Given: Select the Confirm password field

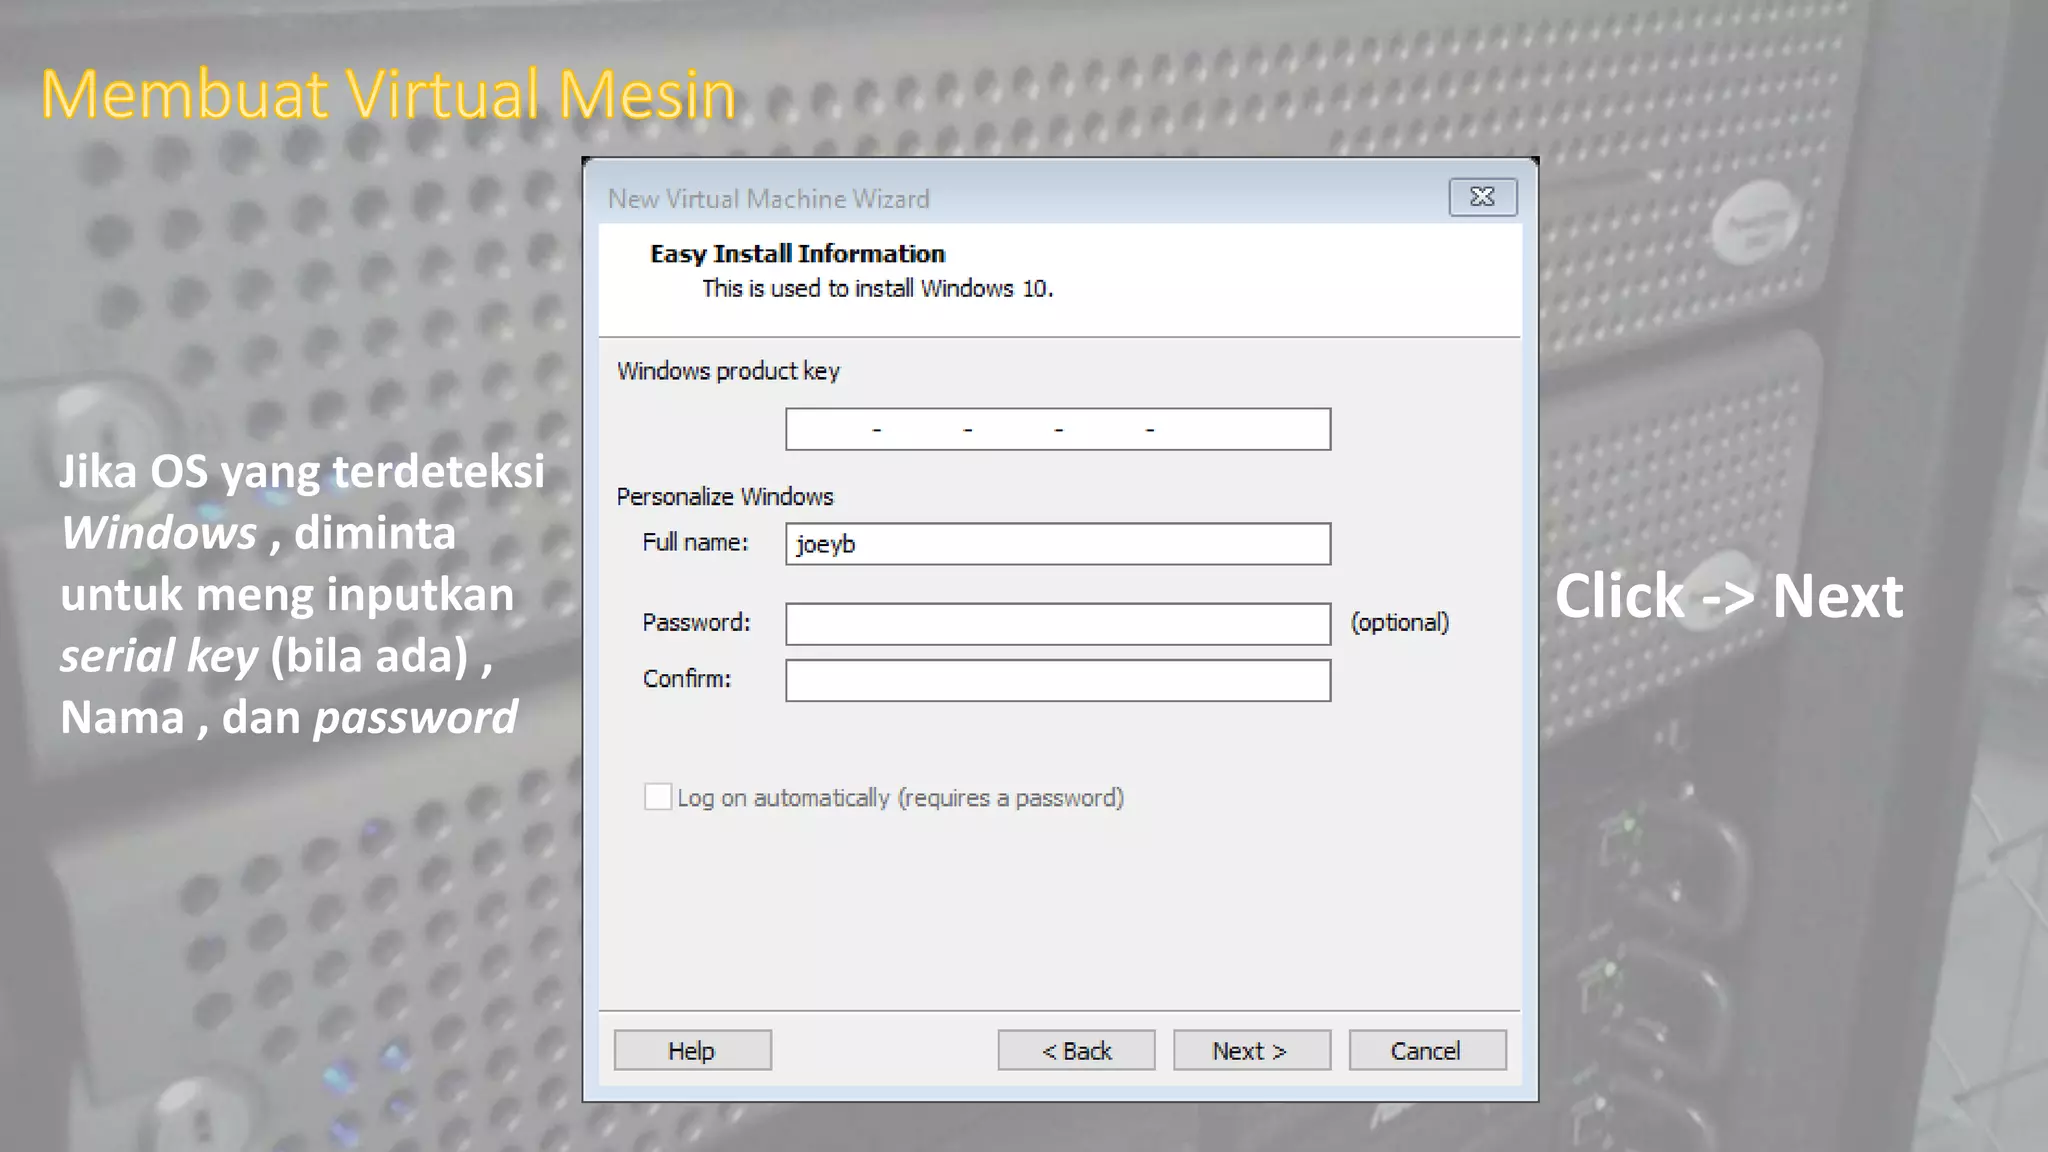Looking at the screenshot, I should tap(1058, 680).
